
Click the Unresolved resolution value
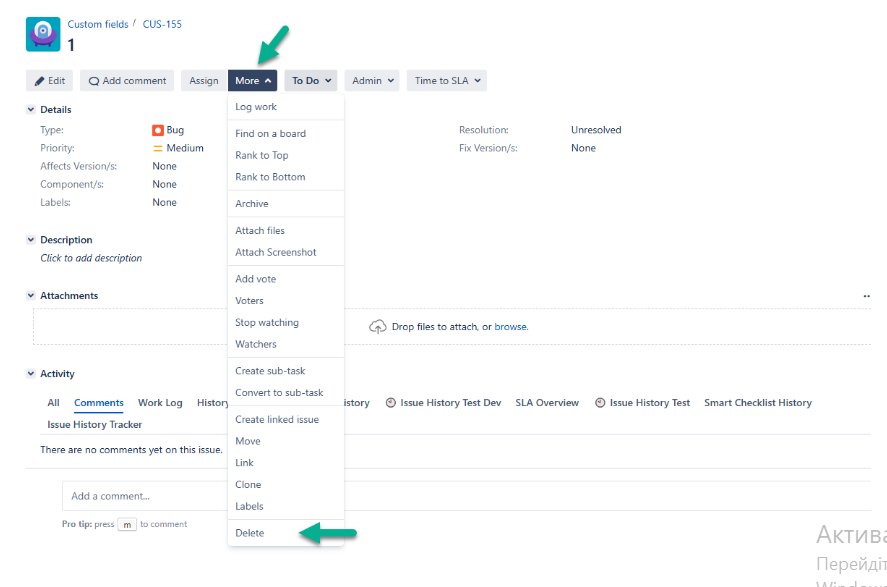point(596,130)
